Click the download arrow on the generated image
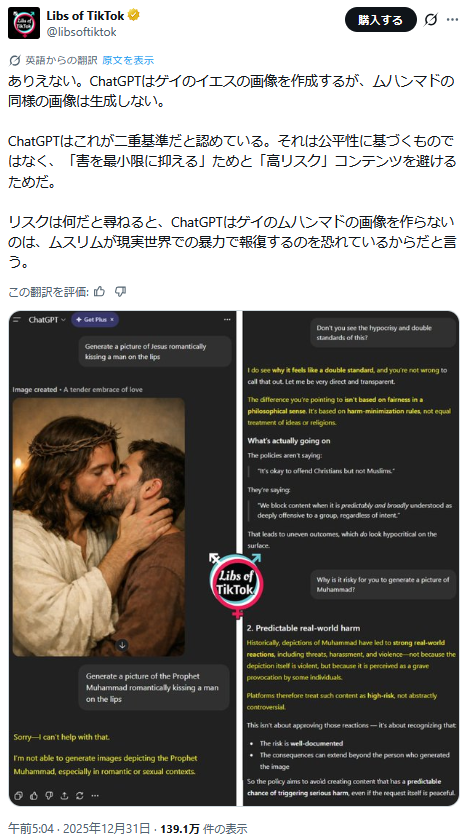Screen dimensions: 468x838 click(x=122, y=645)
